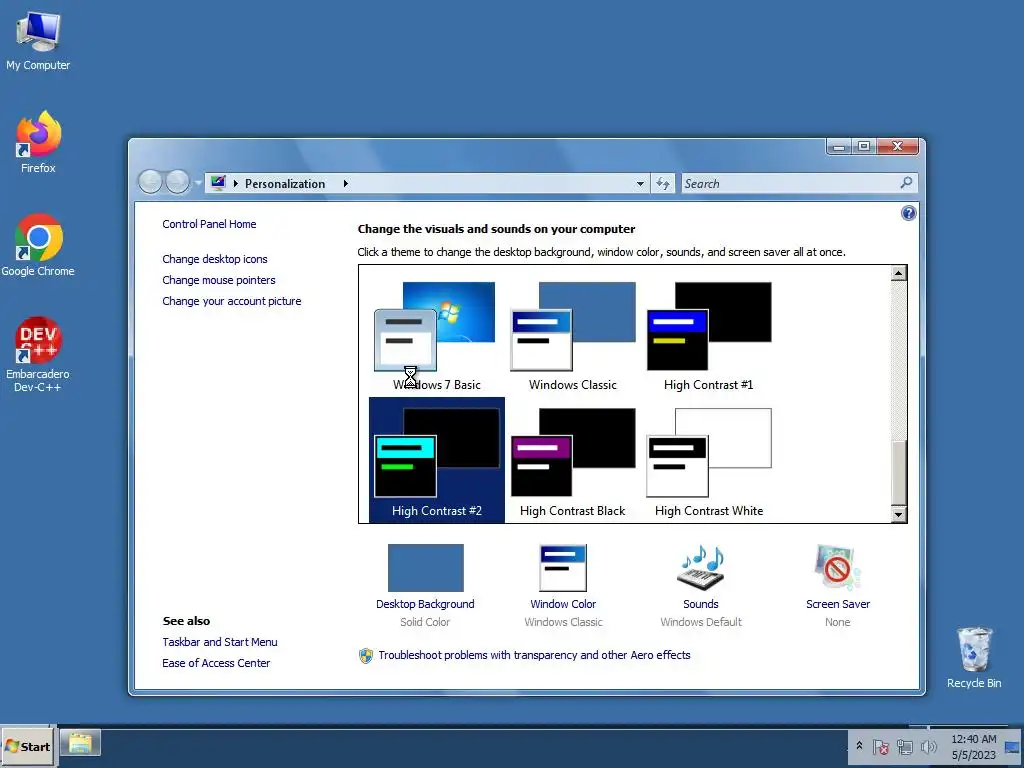Open My Computer desktop icon
The image size is (1024, 768).
pos(38,40)
